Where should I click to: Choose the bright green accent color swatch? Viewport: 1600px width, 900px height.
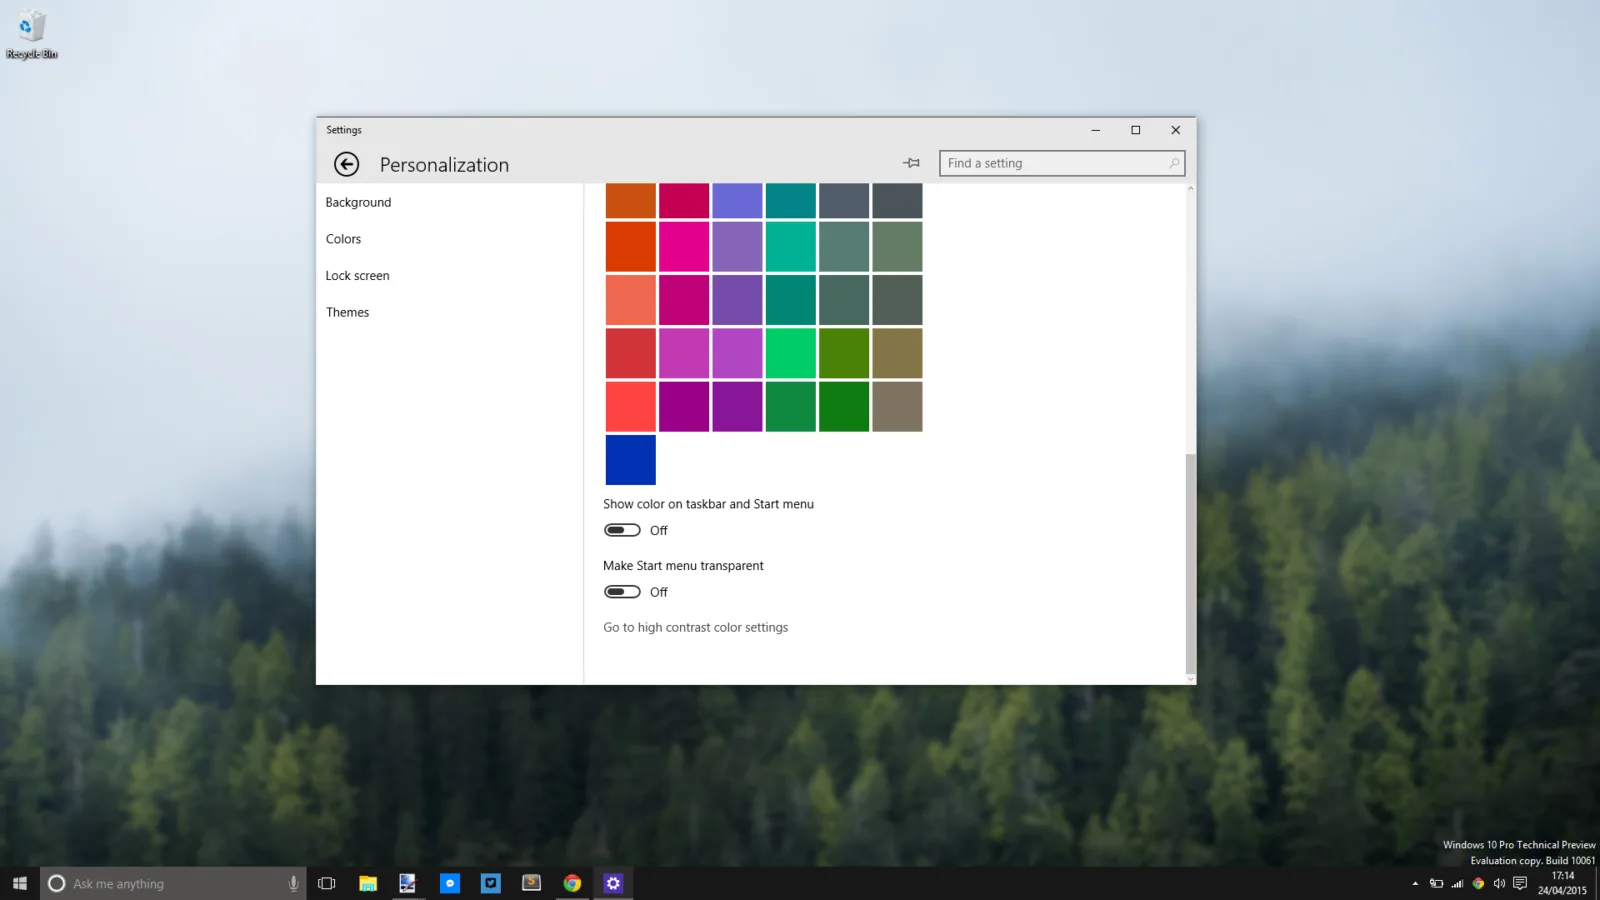(x=791, y=353)
